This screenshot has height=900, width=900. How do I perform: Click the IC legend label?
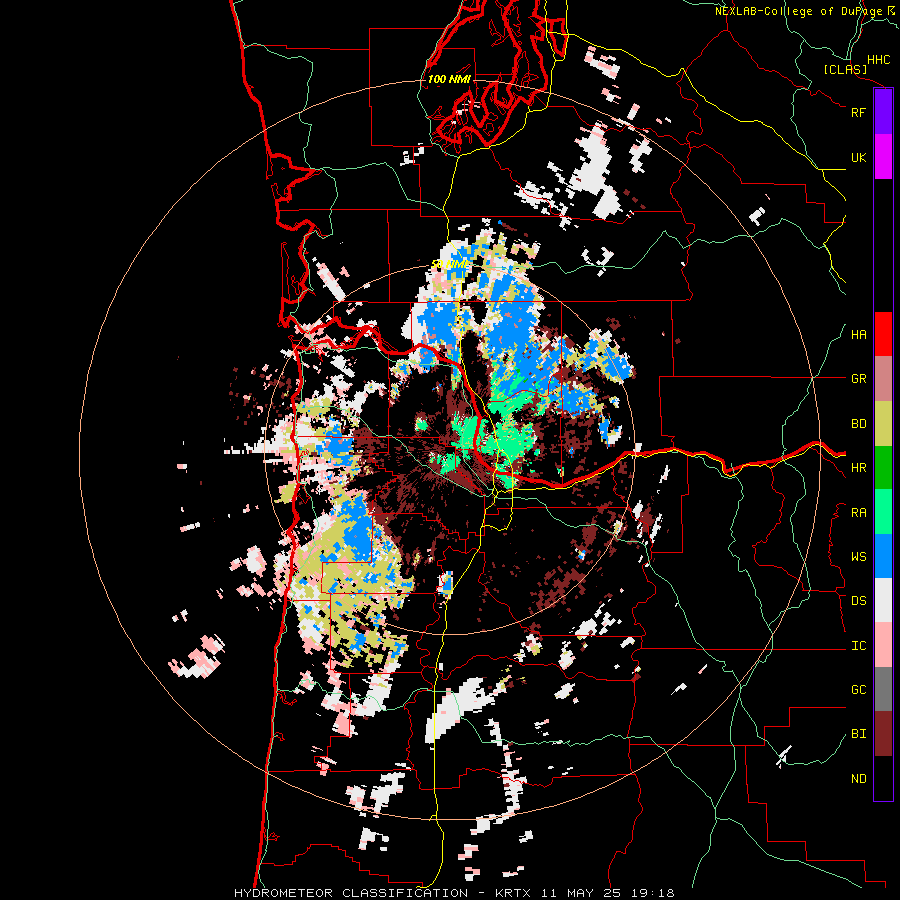tap(858, 646)
